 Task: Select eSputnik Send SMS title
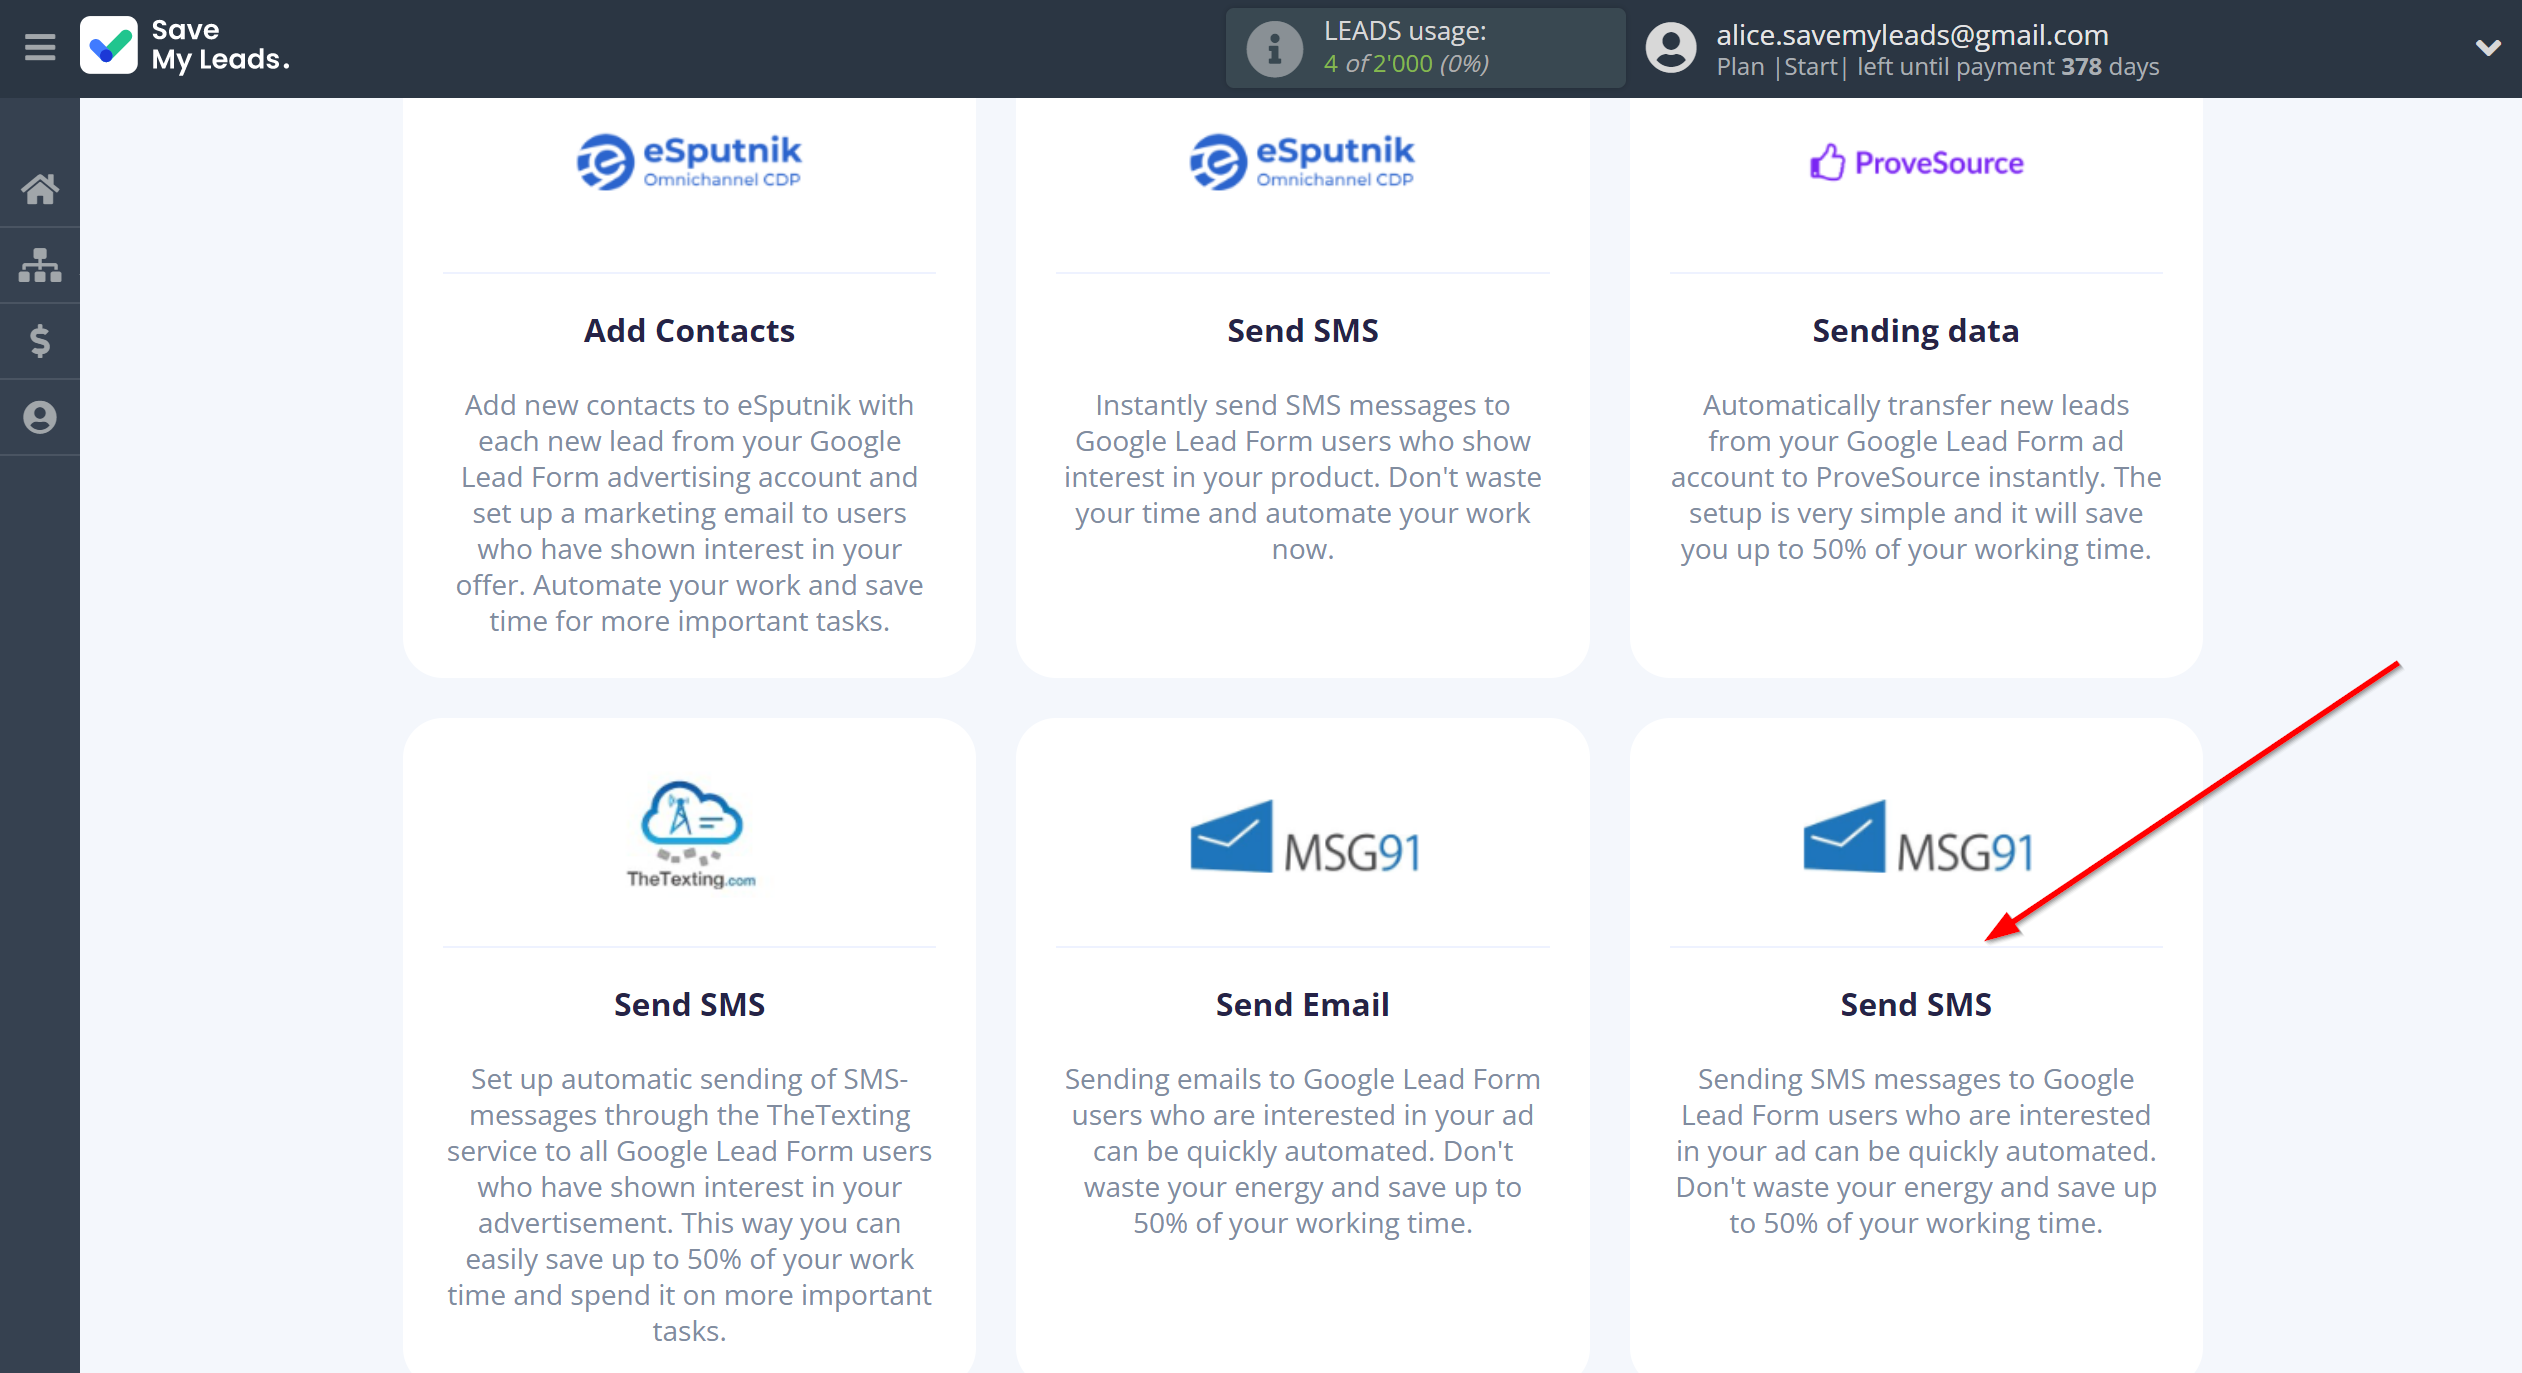[1302, 331]
